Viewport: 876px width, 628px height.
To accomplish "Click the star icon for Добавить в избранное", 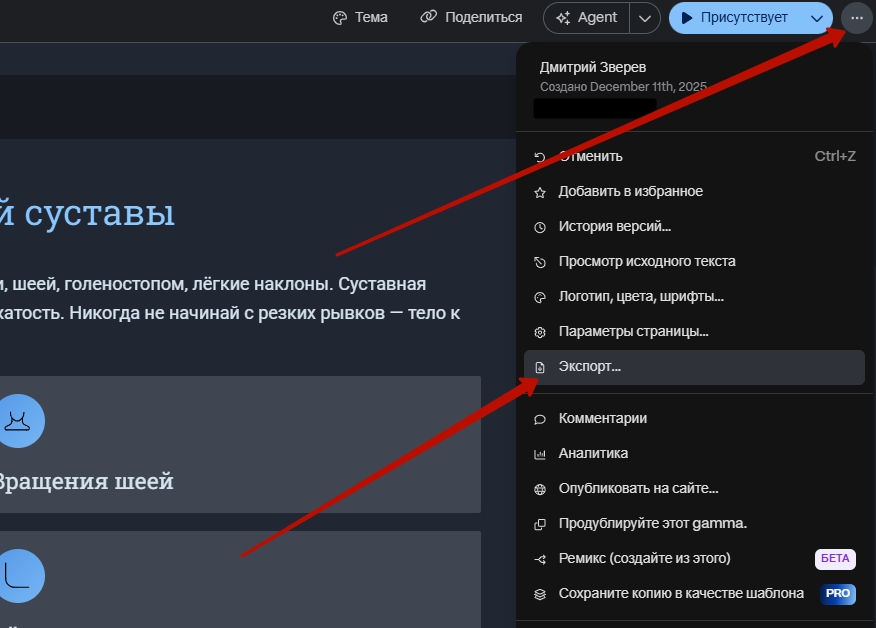I will 540,192.
